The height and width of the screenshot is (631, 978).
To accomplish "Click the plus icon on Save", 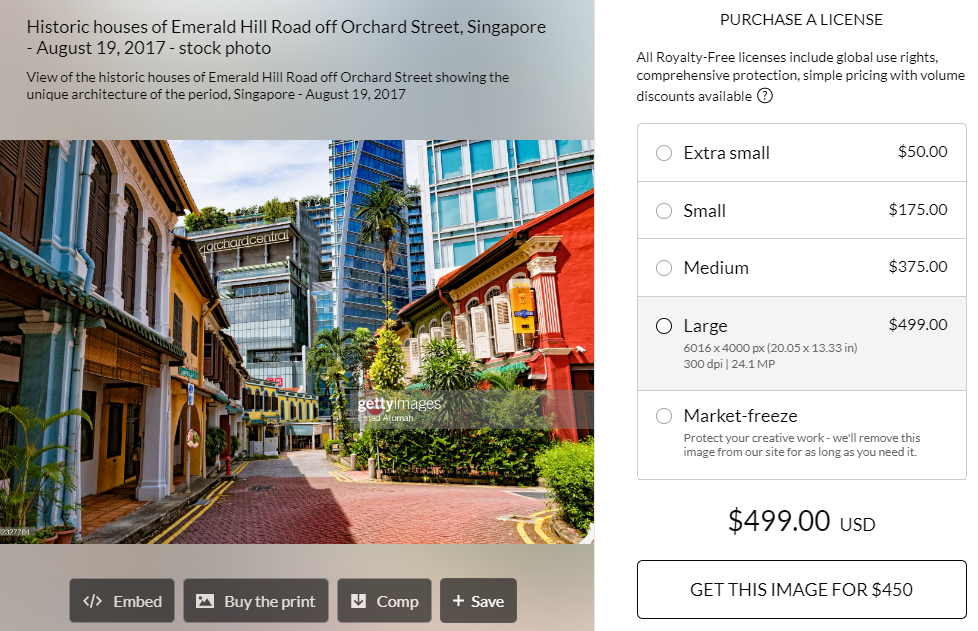I will (458, 600).
